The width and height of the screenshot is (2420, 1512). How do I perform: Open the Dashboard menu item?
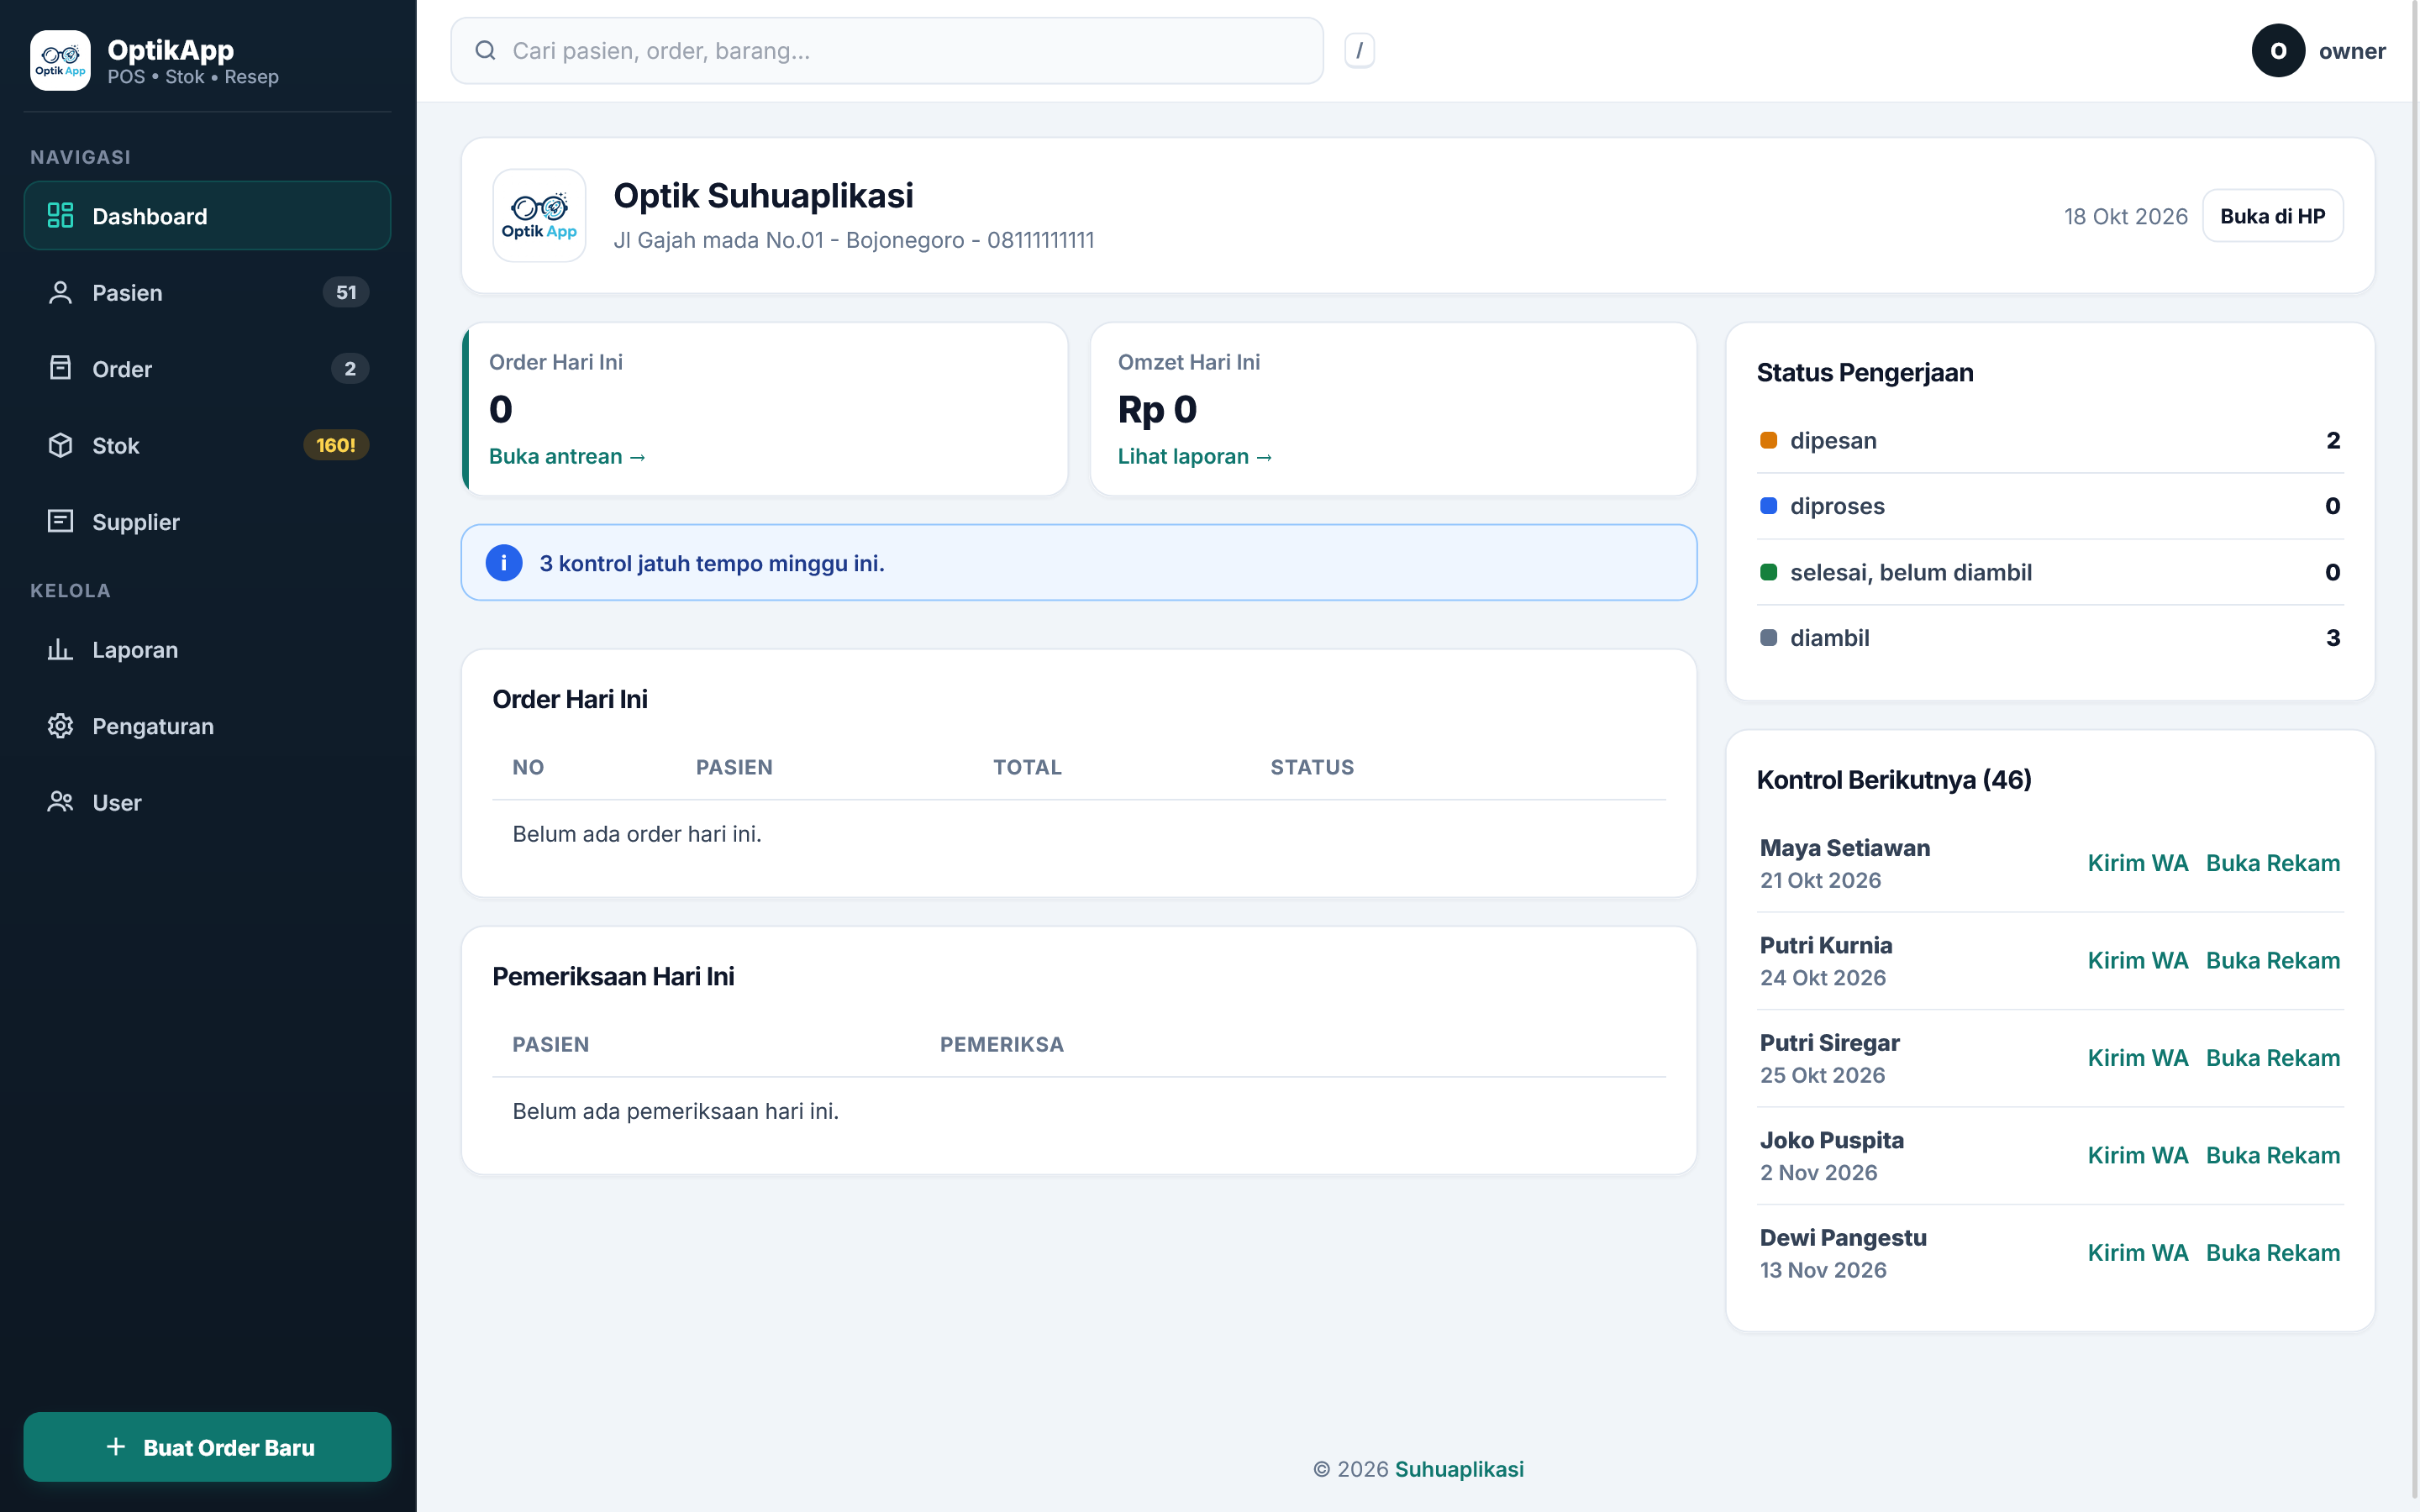coord(207,215)
